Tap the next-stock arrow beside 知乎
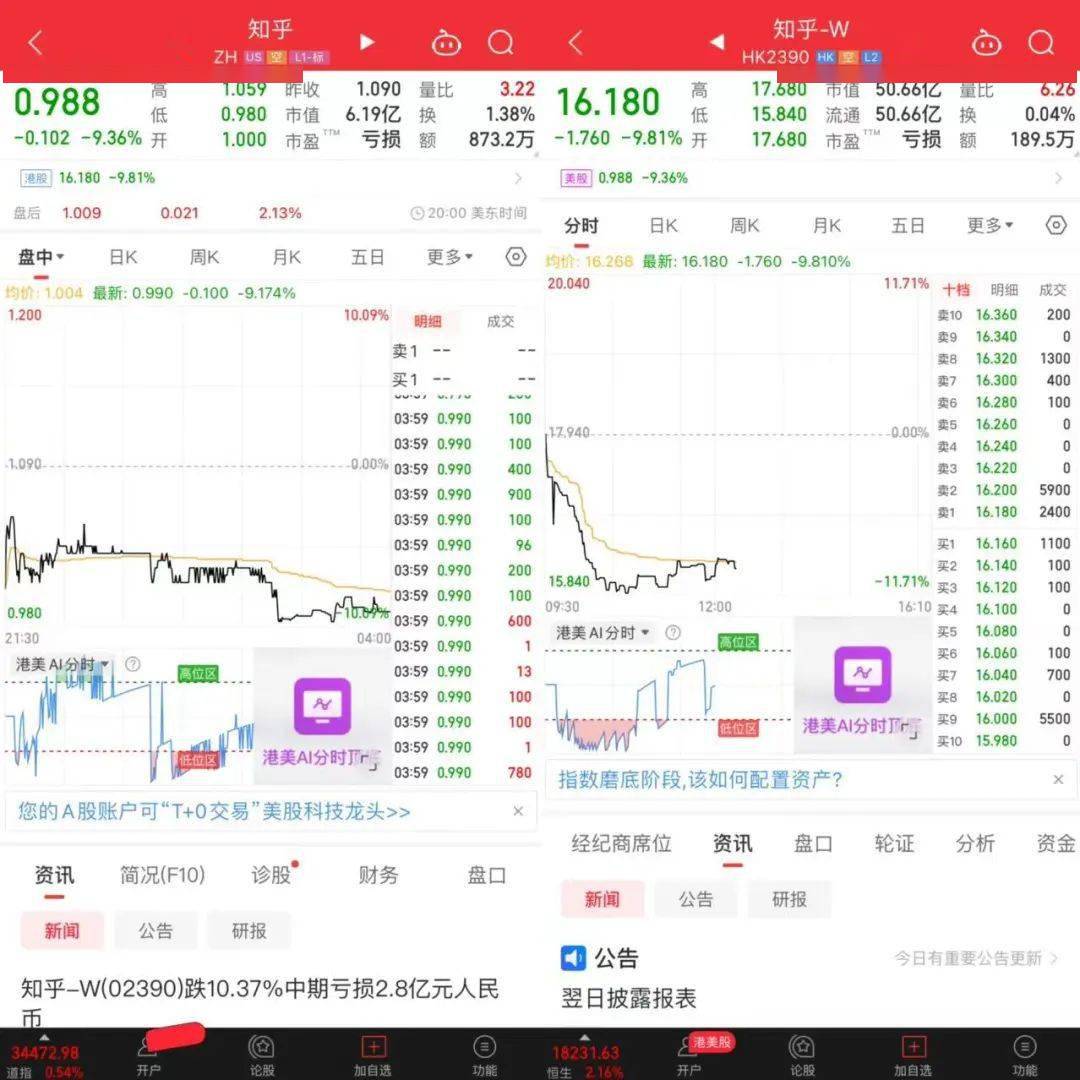Image resolution: width=1080 pixels, height=1080 pixels. (367, 43)
